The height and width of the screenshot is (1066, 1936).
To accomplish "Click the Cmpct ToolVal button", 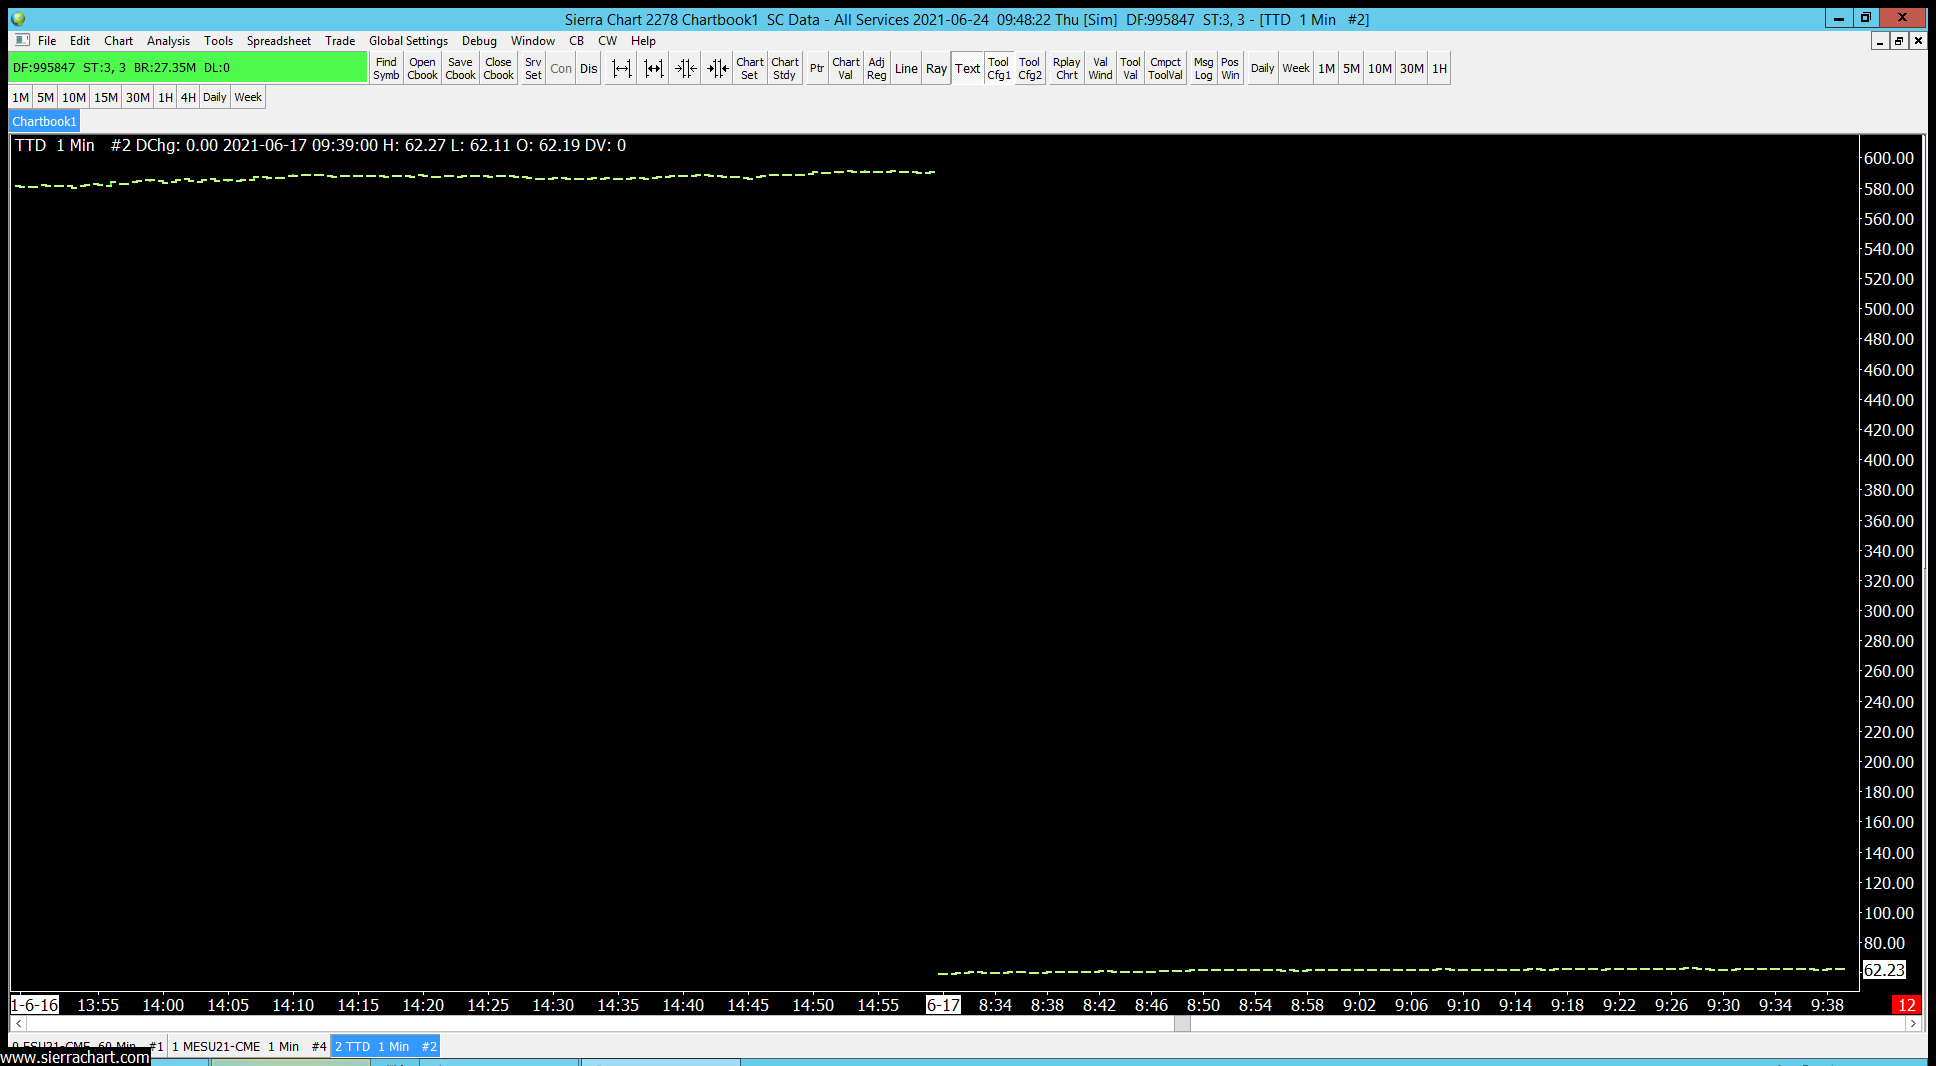I will pyautogui.click(x=1166, y=68).
